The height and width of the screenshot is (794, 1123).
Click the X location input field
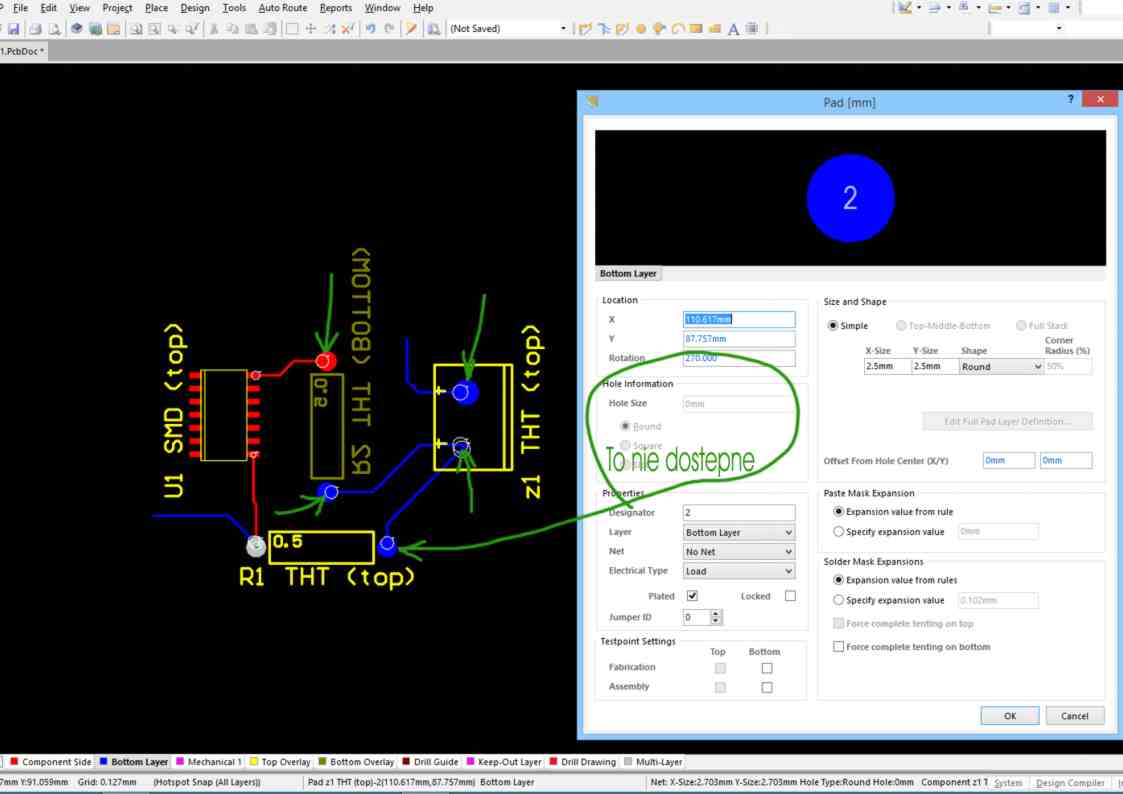[738, 318]
